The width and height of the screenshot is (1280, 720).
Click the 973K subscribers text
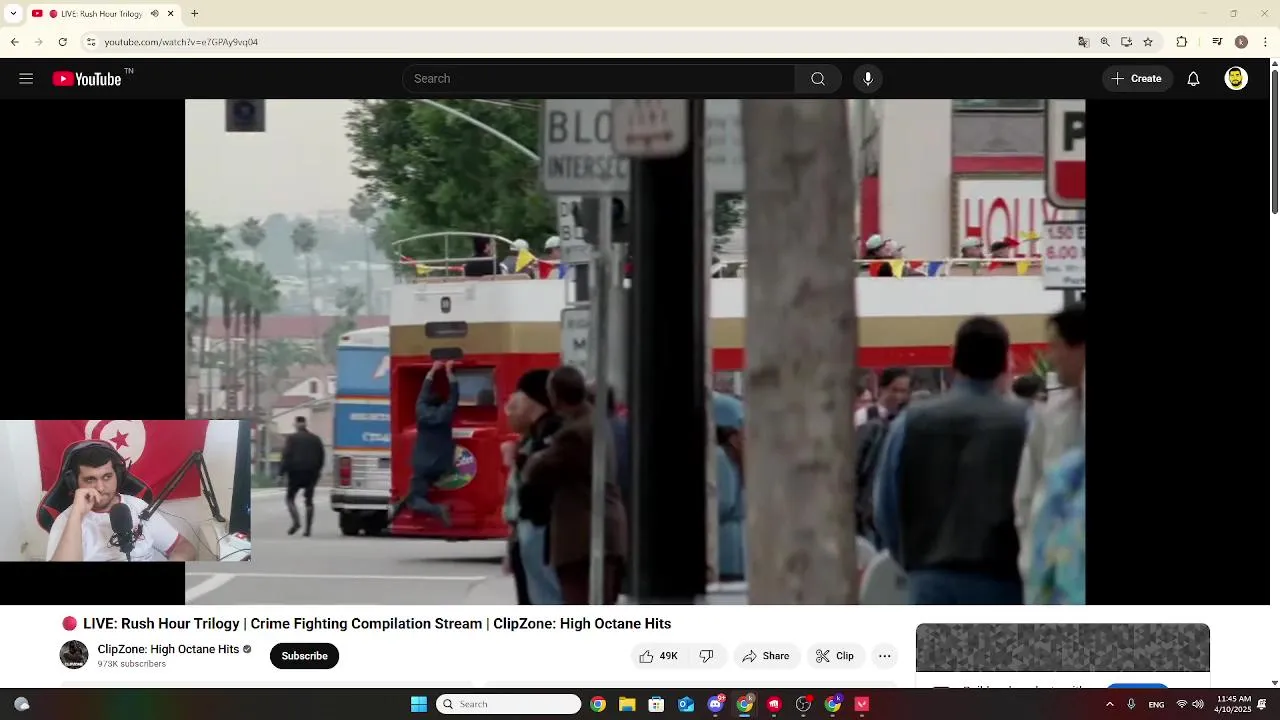click(x=132, y=664)
